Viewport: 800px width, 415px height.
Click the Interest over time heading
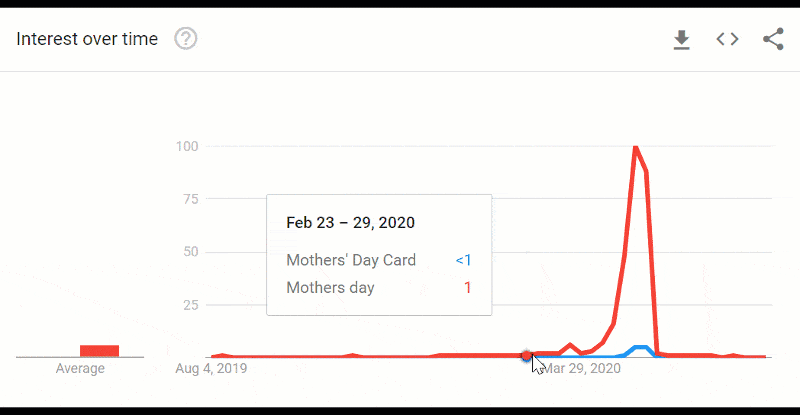[x=87, y=39]
